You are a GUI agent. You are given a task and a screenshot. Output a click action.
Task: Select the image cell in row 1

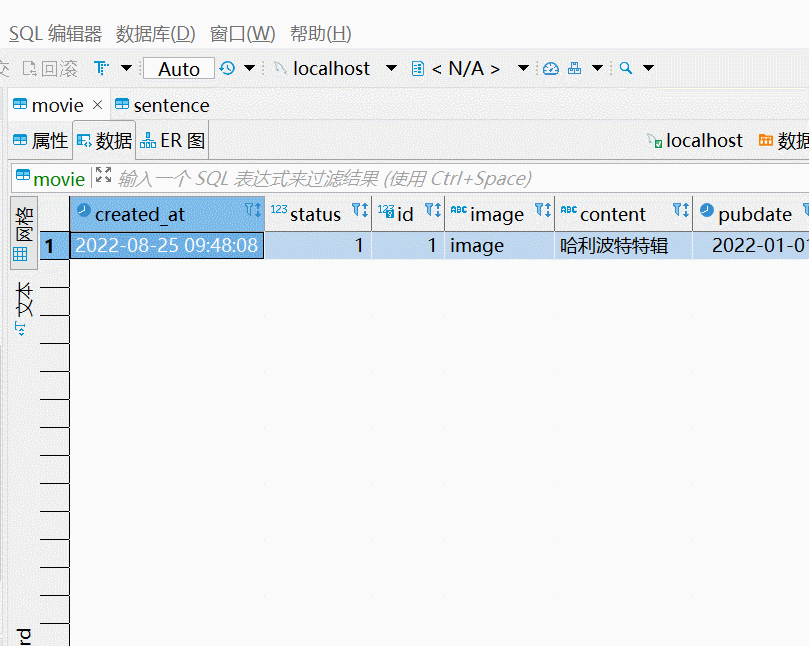point(499,246)
